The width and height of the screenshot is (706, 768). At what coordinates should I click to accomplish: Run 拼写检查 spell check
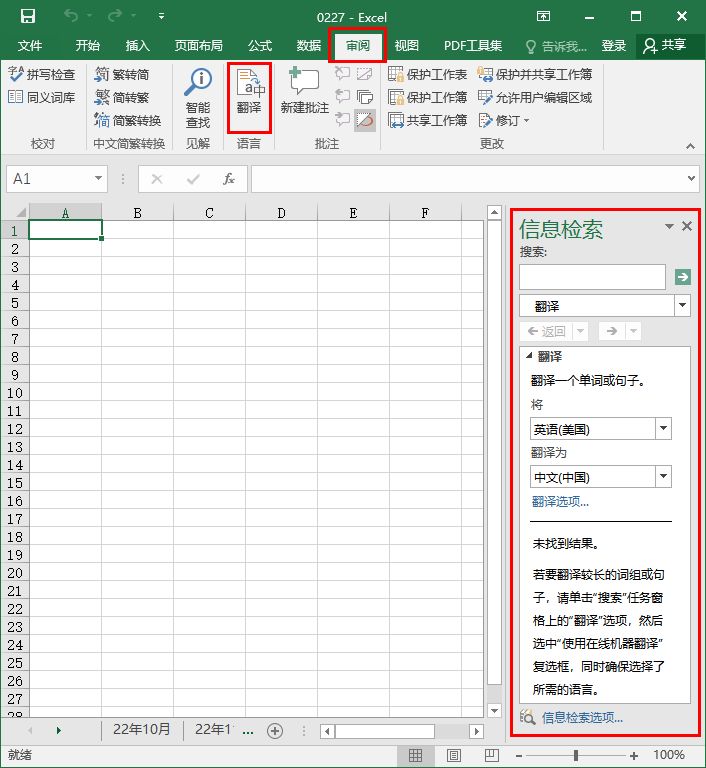[x=42, y=74]
